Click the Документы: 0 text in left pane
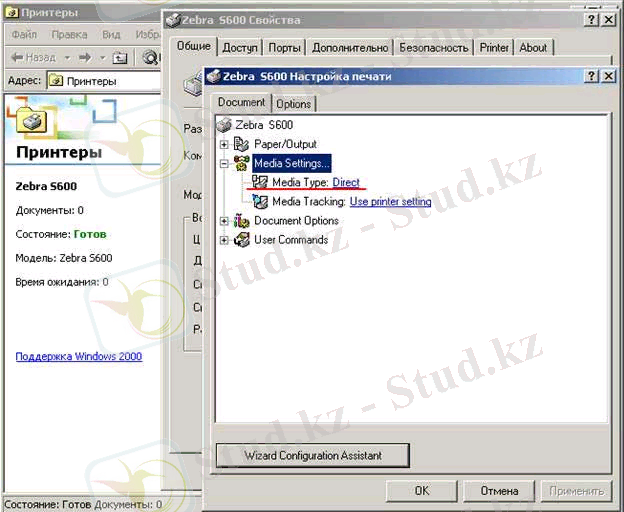 pyautogui.click(x=49, y=210)
